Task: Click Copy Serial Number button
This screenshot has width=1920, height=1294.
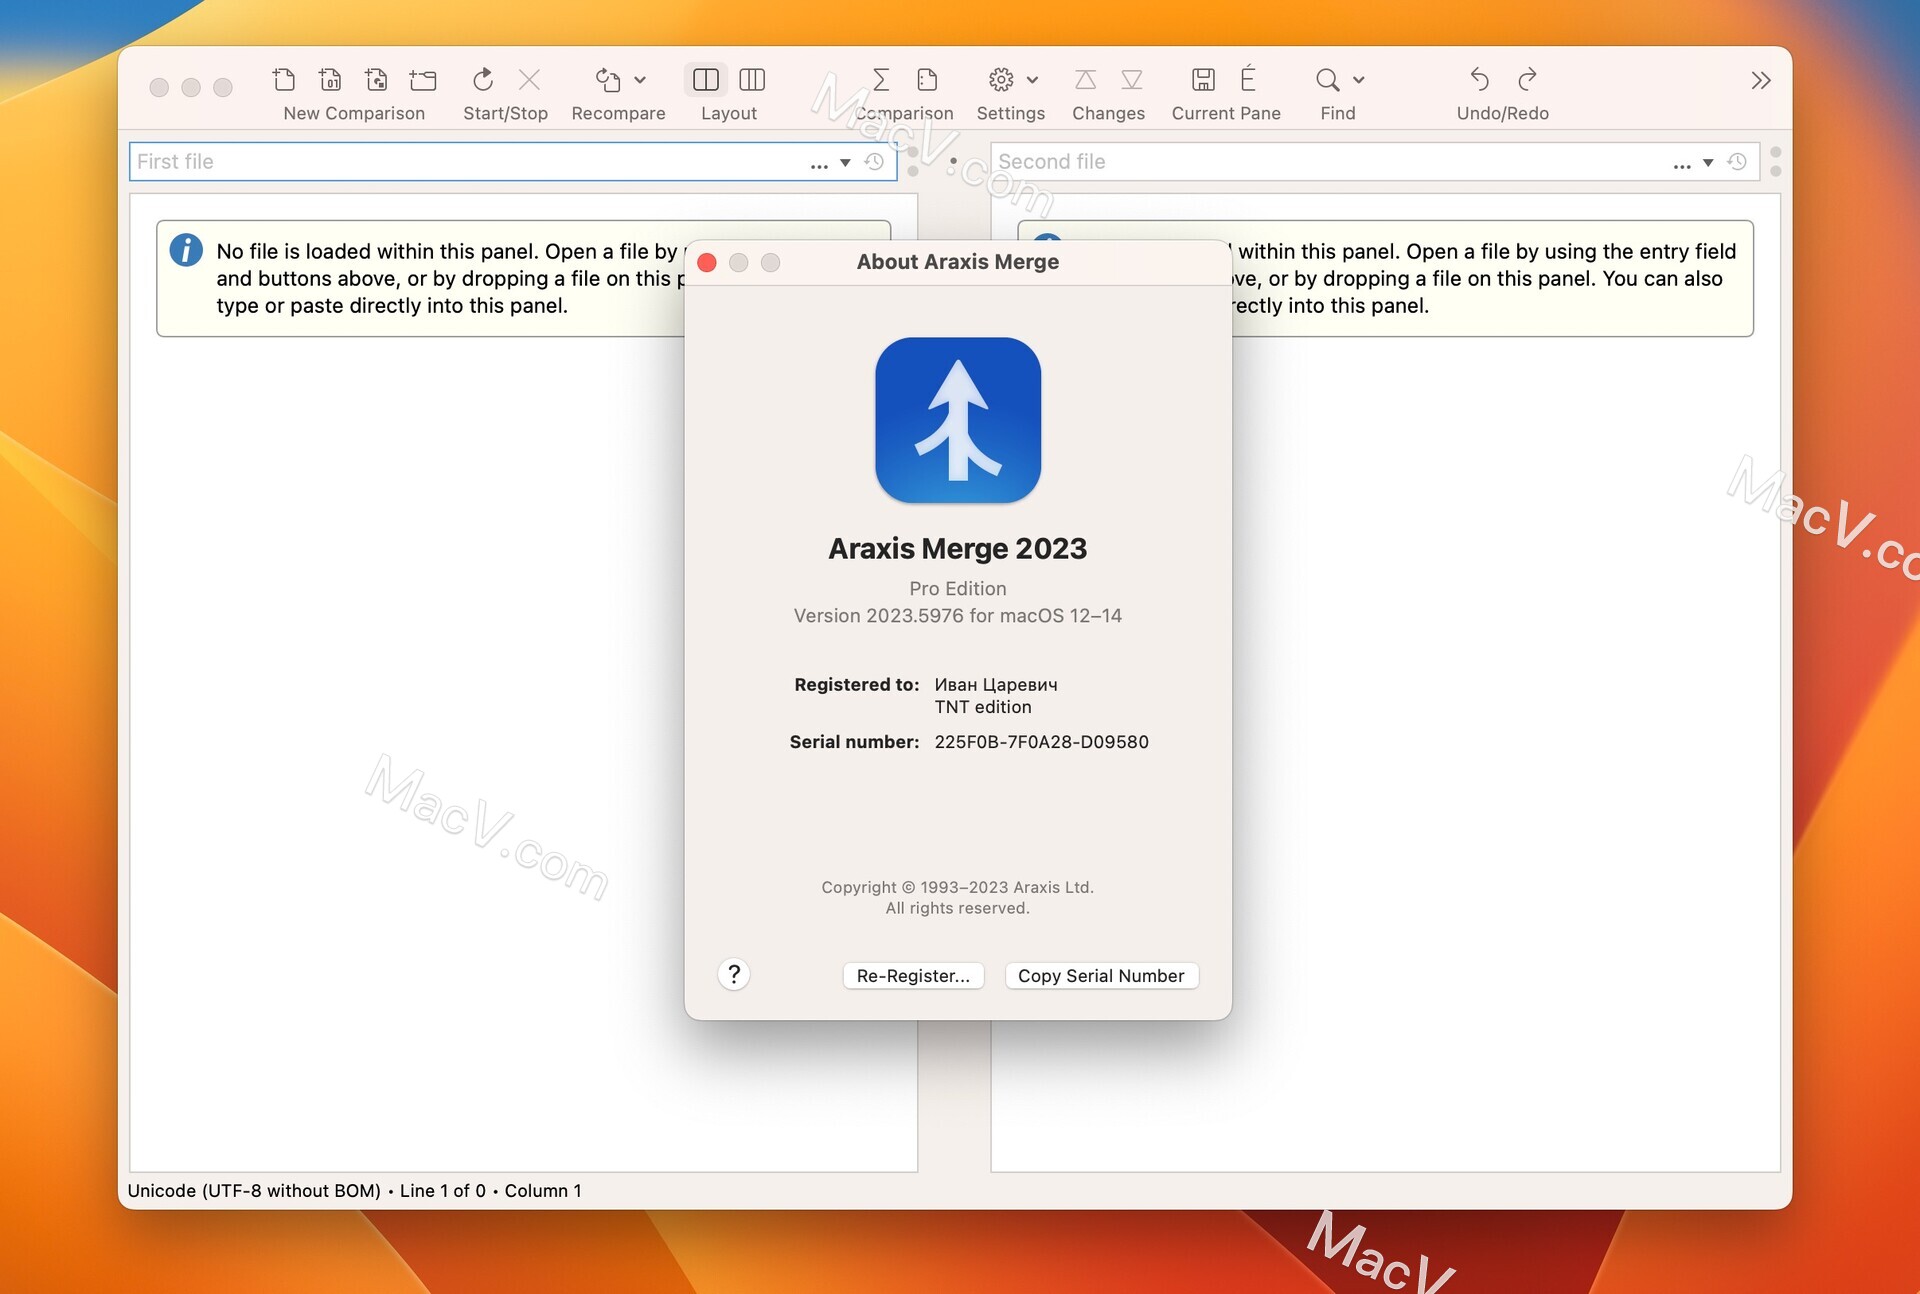Action: pyautogui.click(x=1101, y=975)
